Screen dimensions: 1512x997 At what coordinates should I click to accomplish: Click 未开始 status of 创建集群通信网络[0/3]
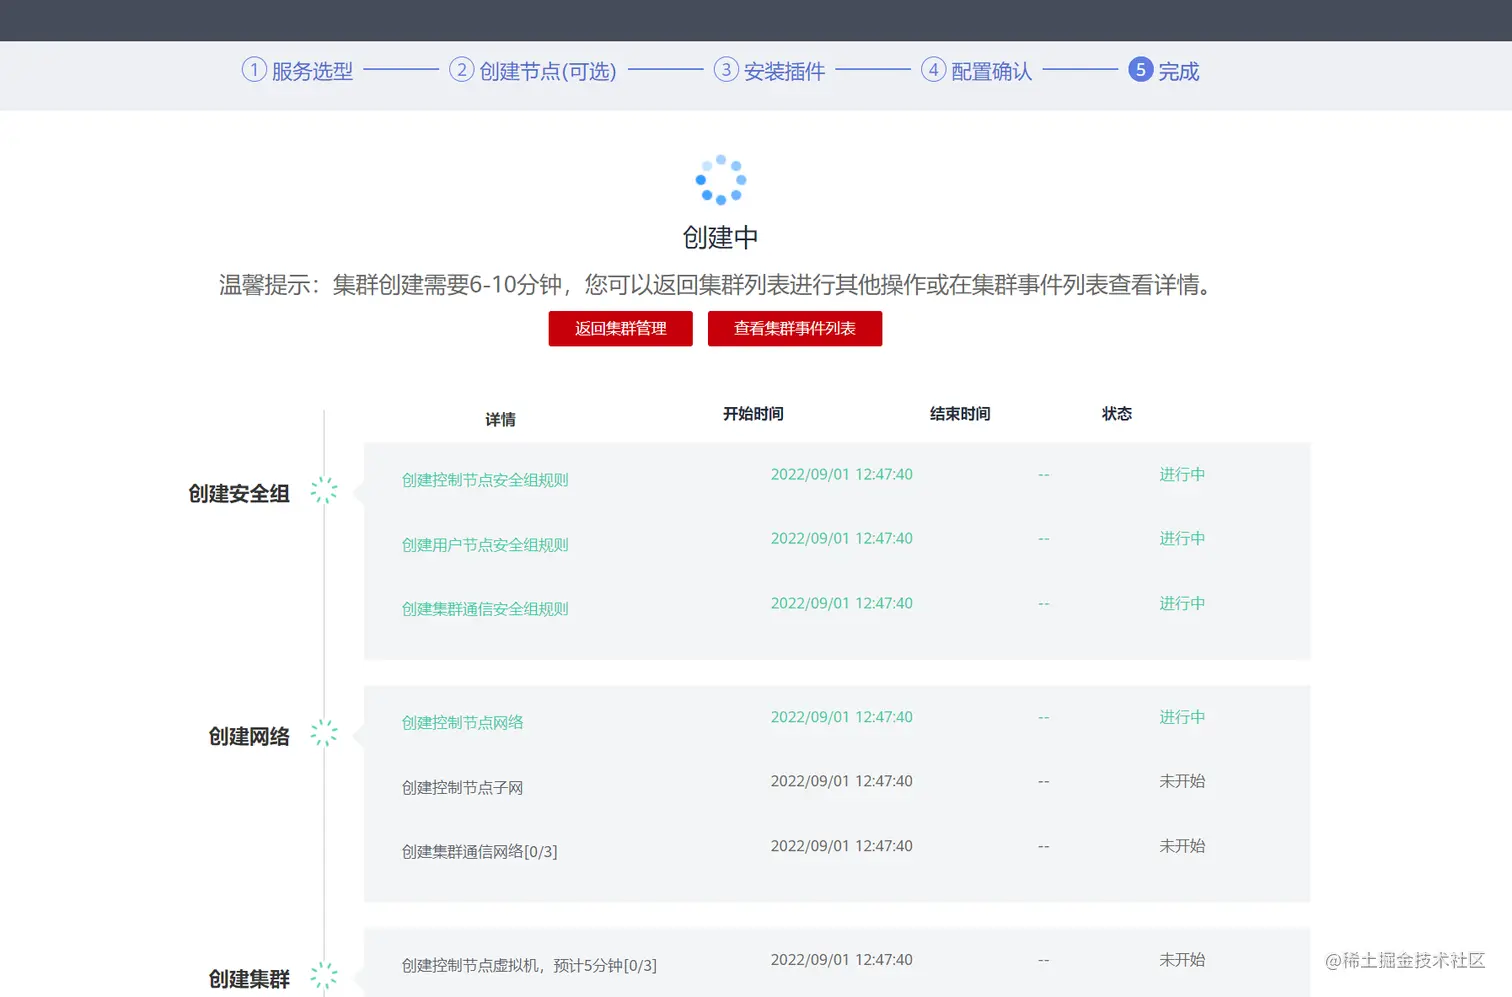1182,846
